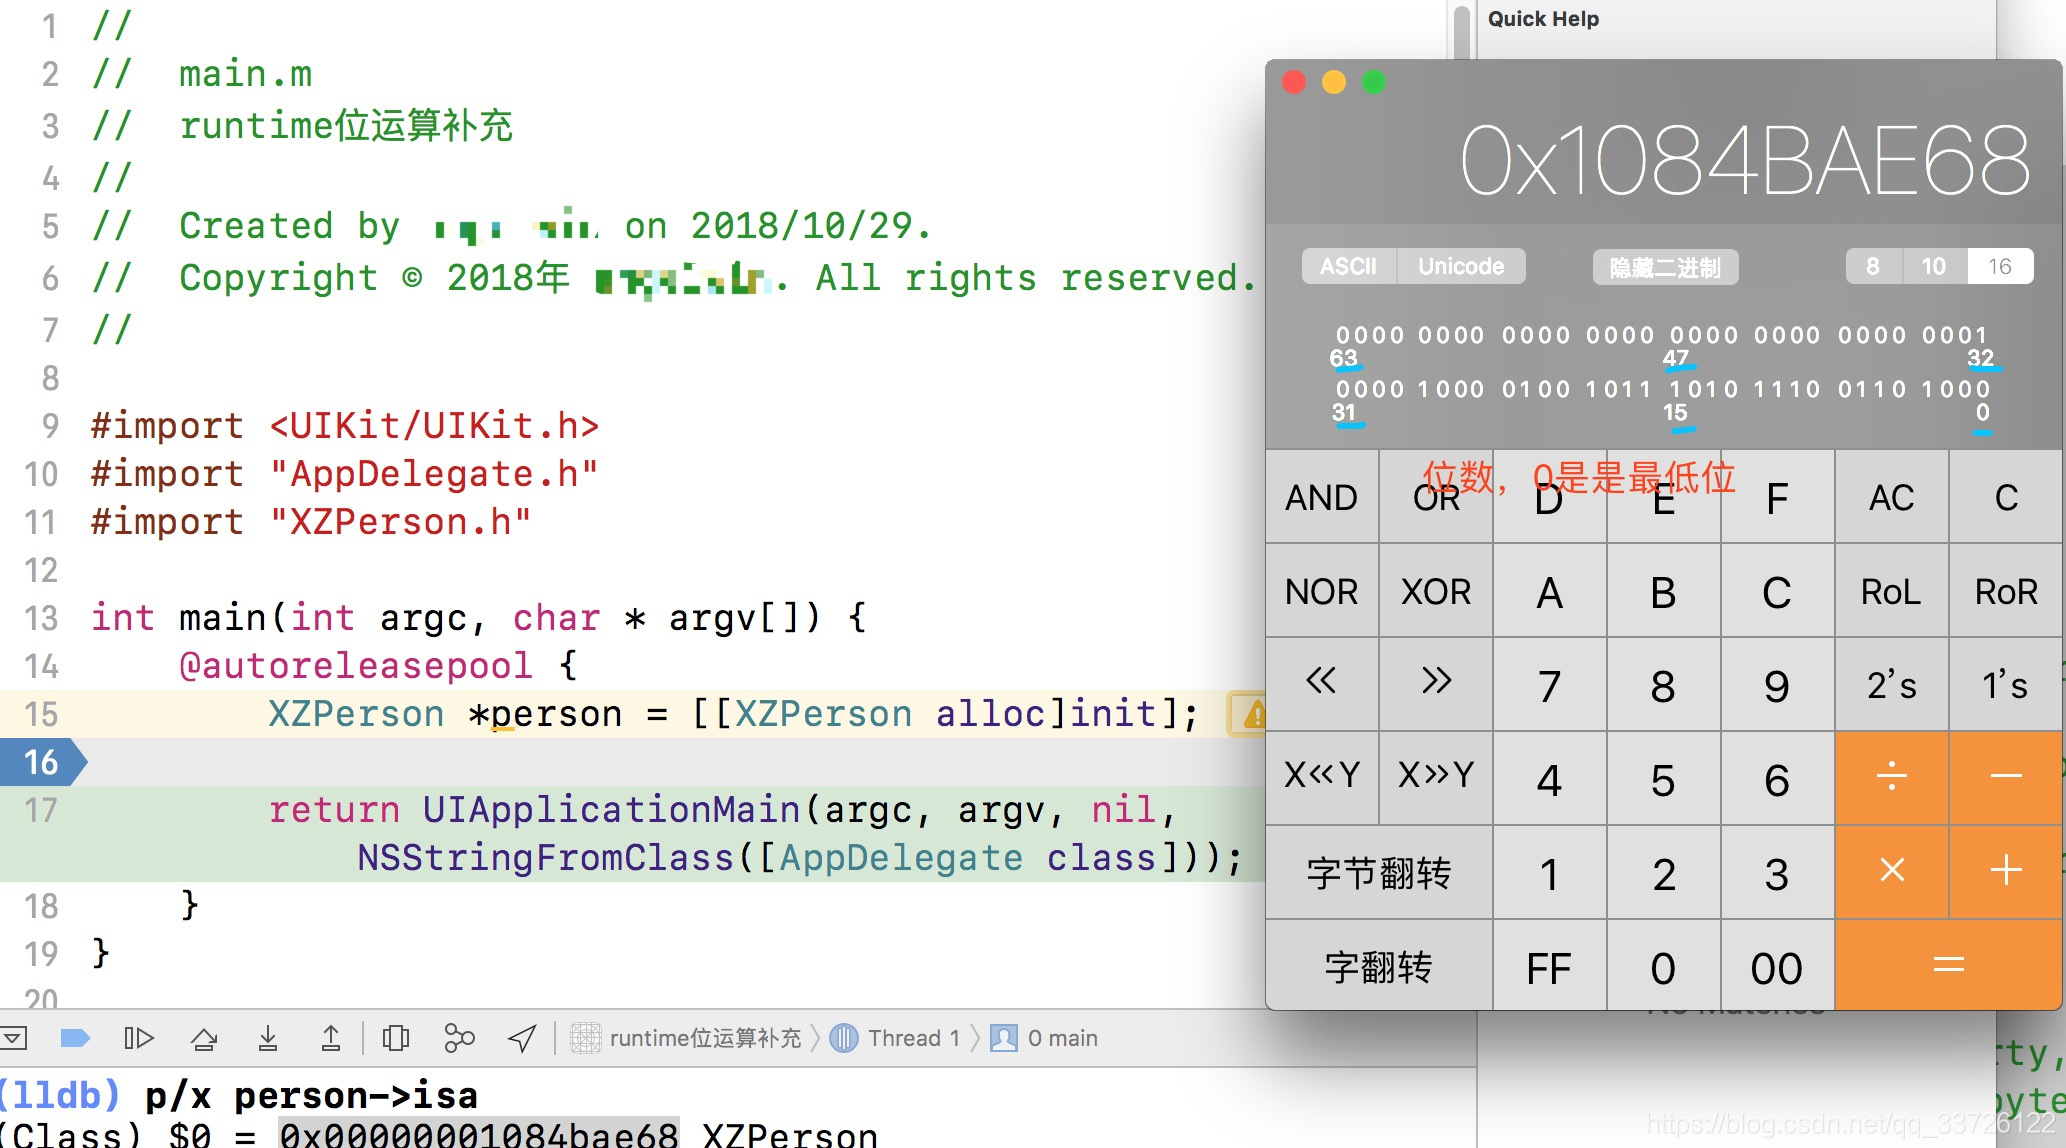Viewport: 2066px width, 1148px height.
Task: Select runtime位运算补充 process in debug bar
Action: click(686, 1038)
